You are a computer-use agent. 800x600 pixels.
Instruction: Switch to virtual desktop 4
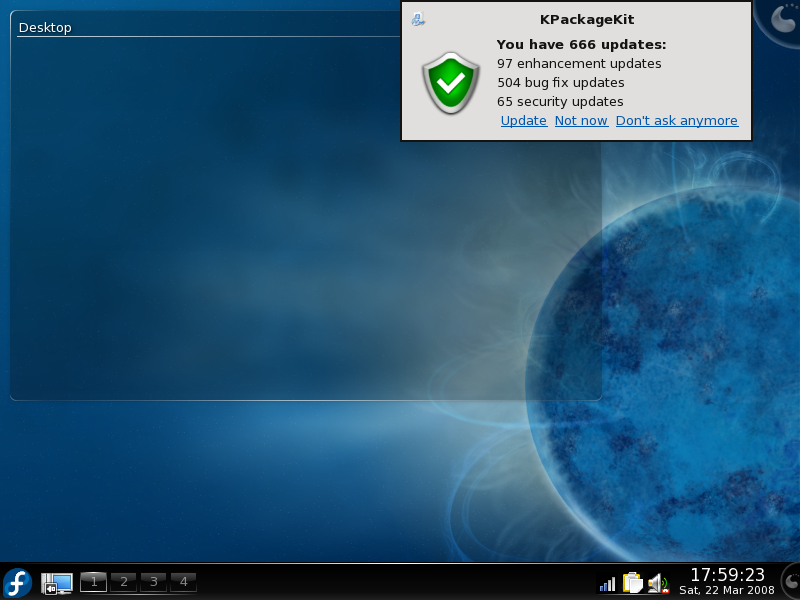(183, 582)
